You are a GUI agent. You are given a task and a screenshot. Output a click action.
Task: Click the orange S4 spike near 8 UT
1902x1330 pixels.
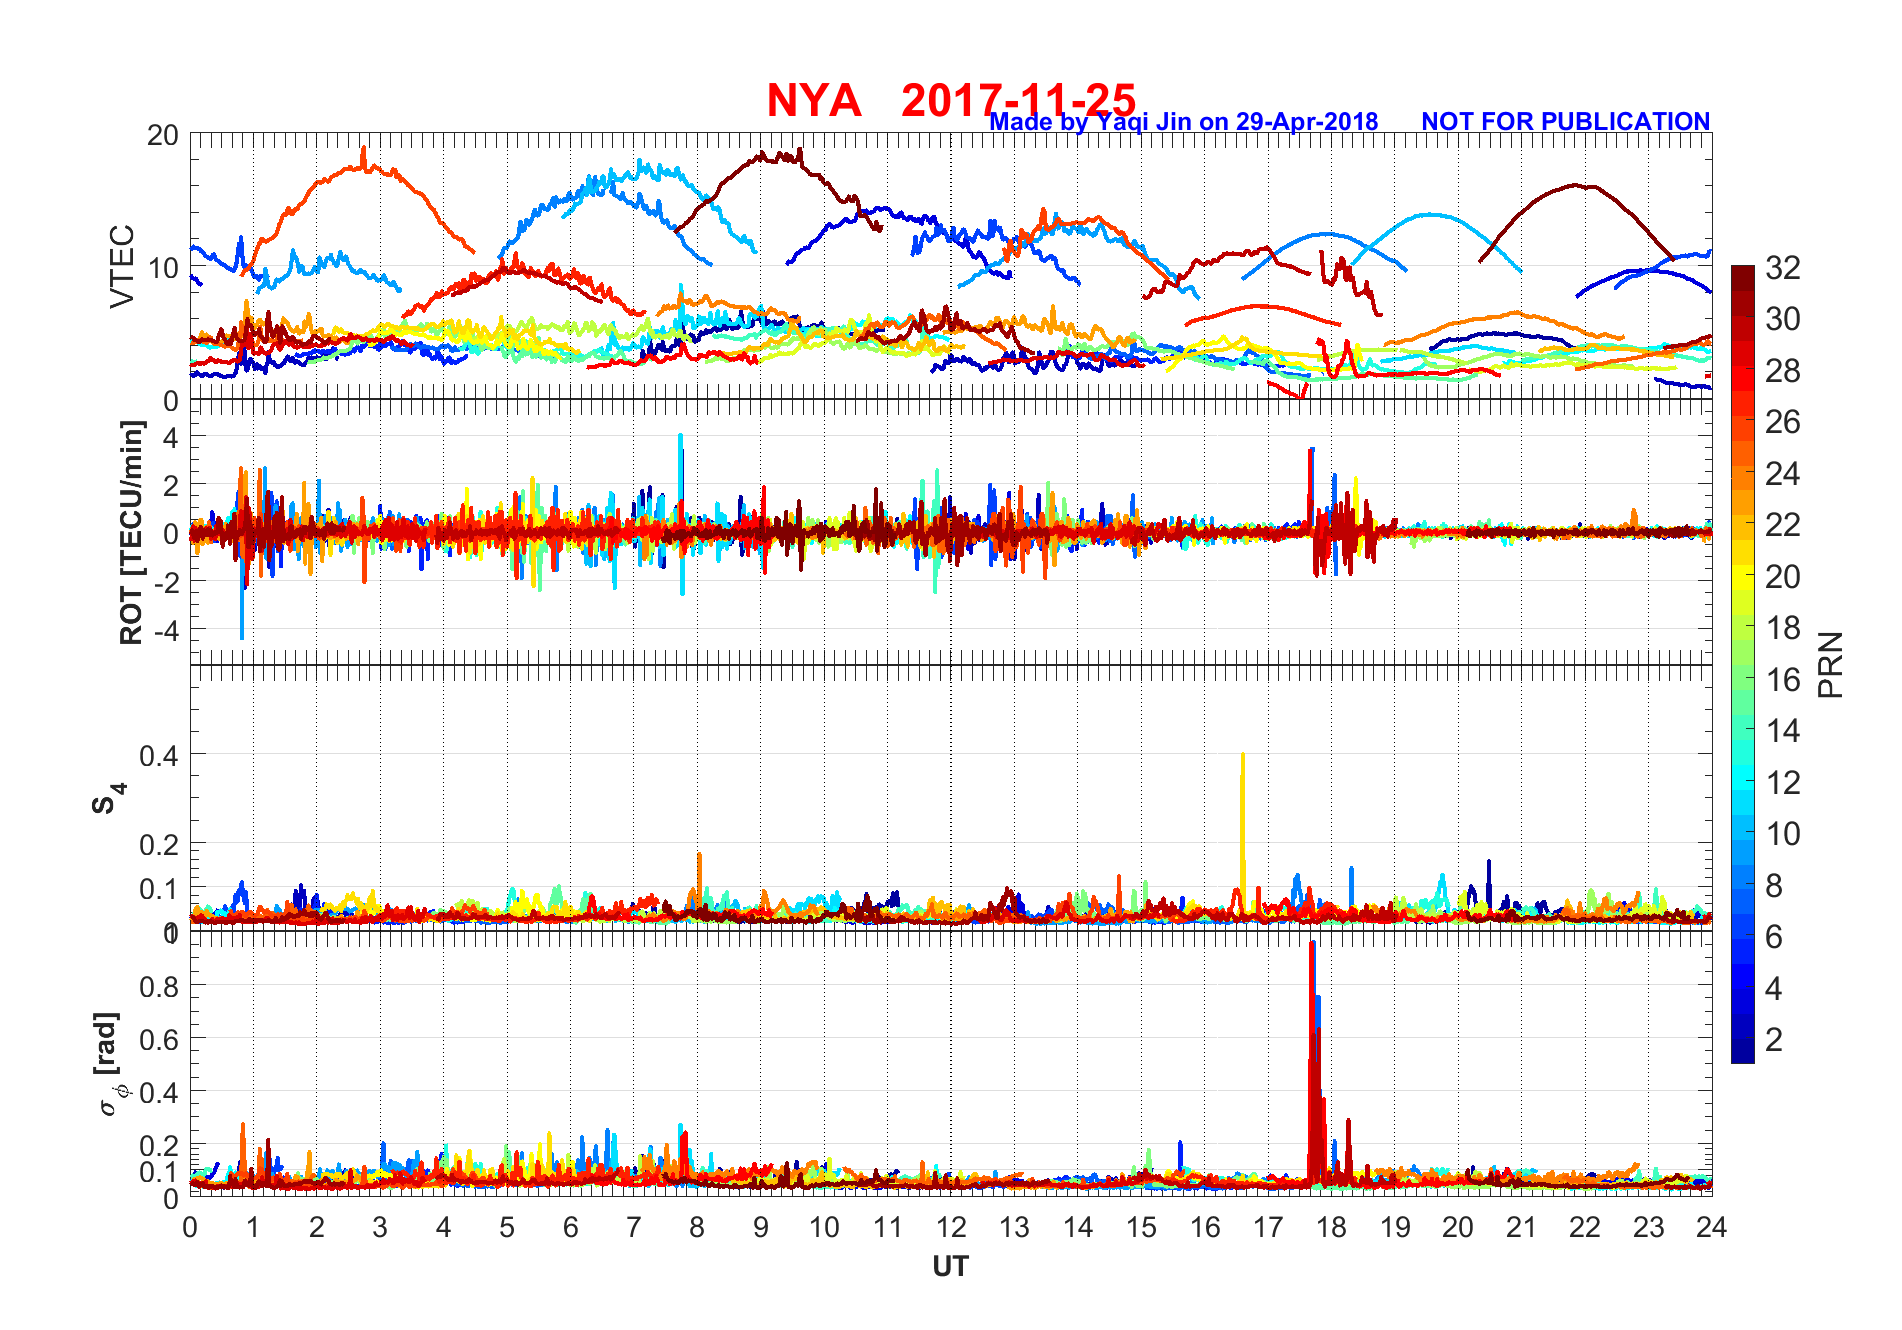pyautogui.click(x=699, y=856)
